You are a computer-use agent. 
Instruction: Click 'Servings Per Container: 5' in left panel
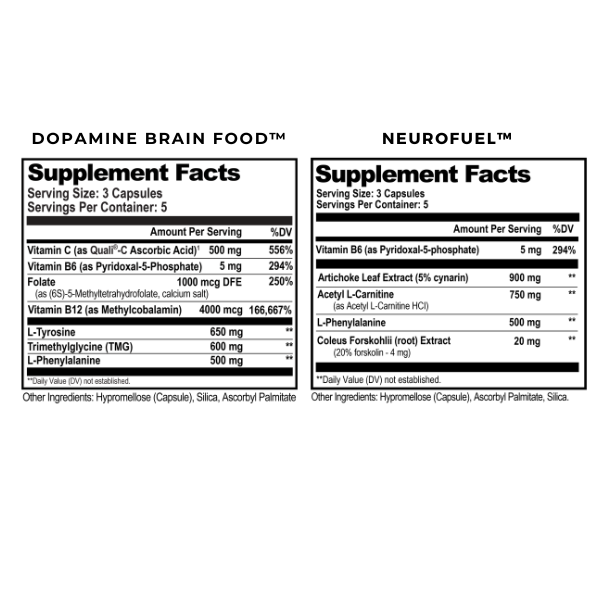pos(97,207)
